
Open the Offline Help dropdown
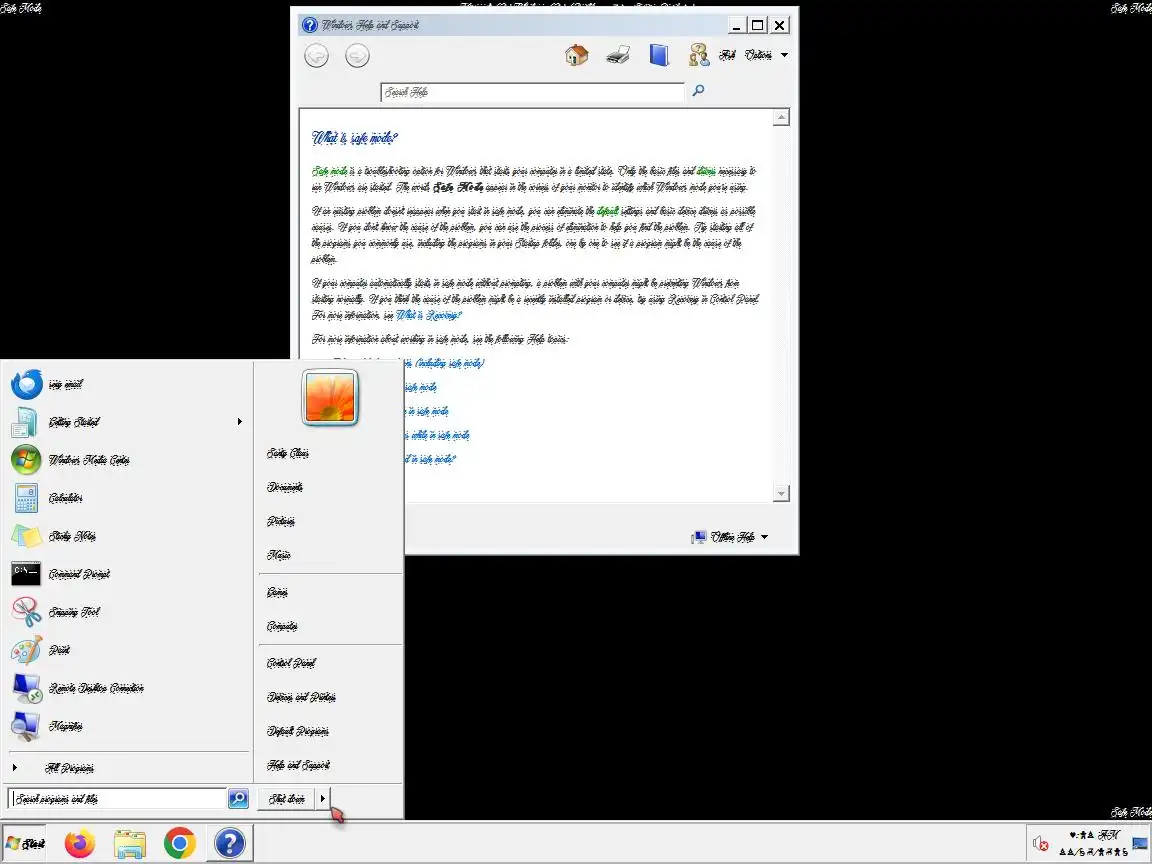[x=764, y=537]
